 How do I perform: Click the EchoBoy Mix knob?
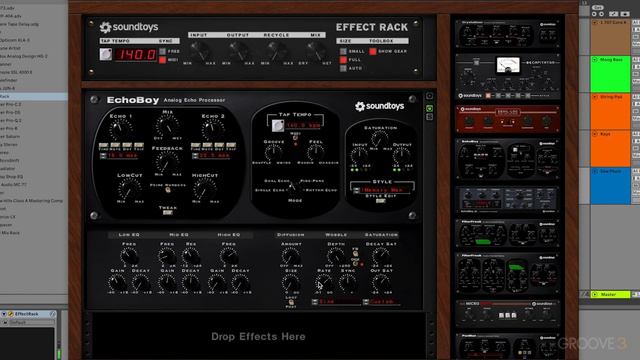[x=167, y=125]
